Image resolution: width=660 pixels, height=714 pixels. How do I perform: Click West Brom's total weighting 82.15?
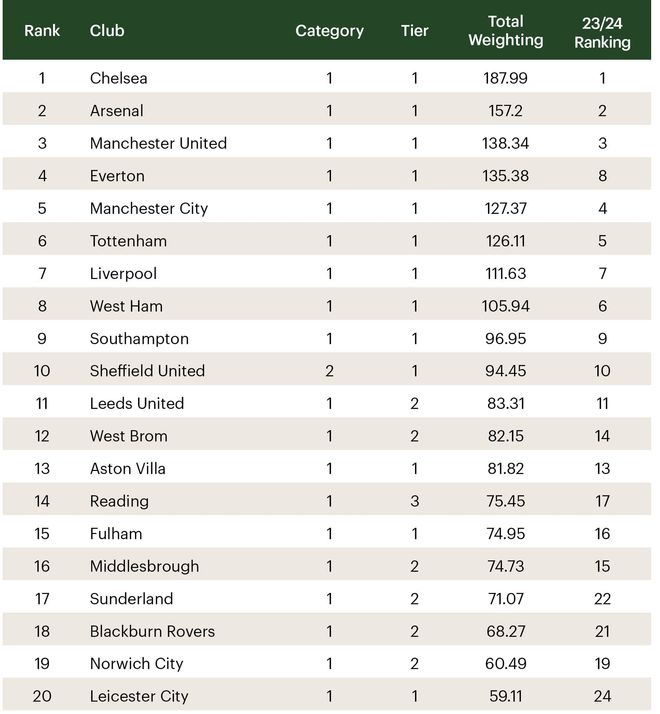pos(505,436)
